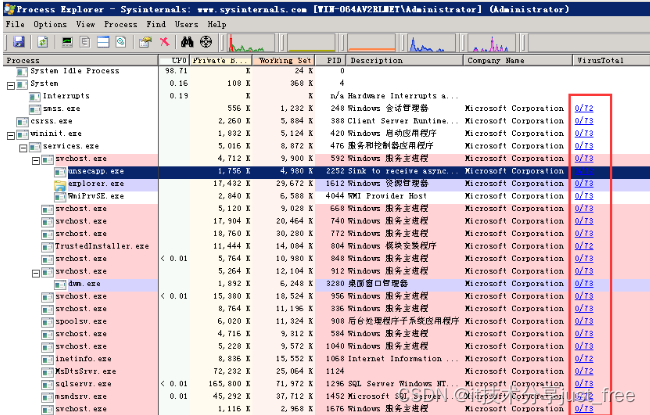The width and height of the screenshot is (650, 415).
Task: Collapse the wininit.exe tree node
Action: coord(11,136)
